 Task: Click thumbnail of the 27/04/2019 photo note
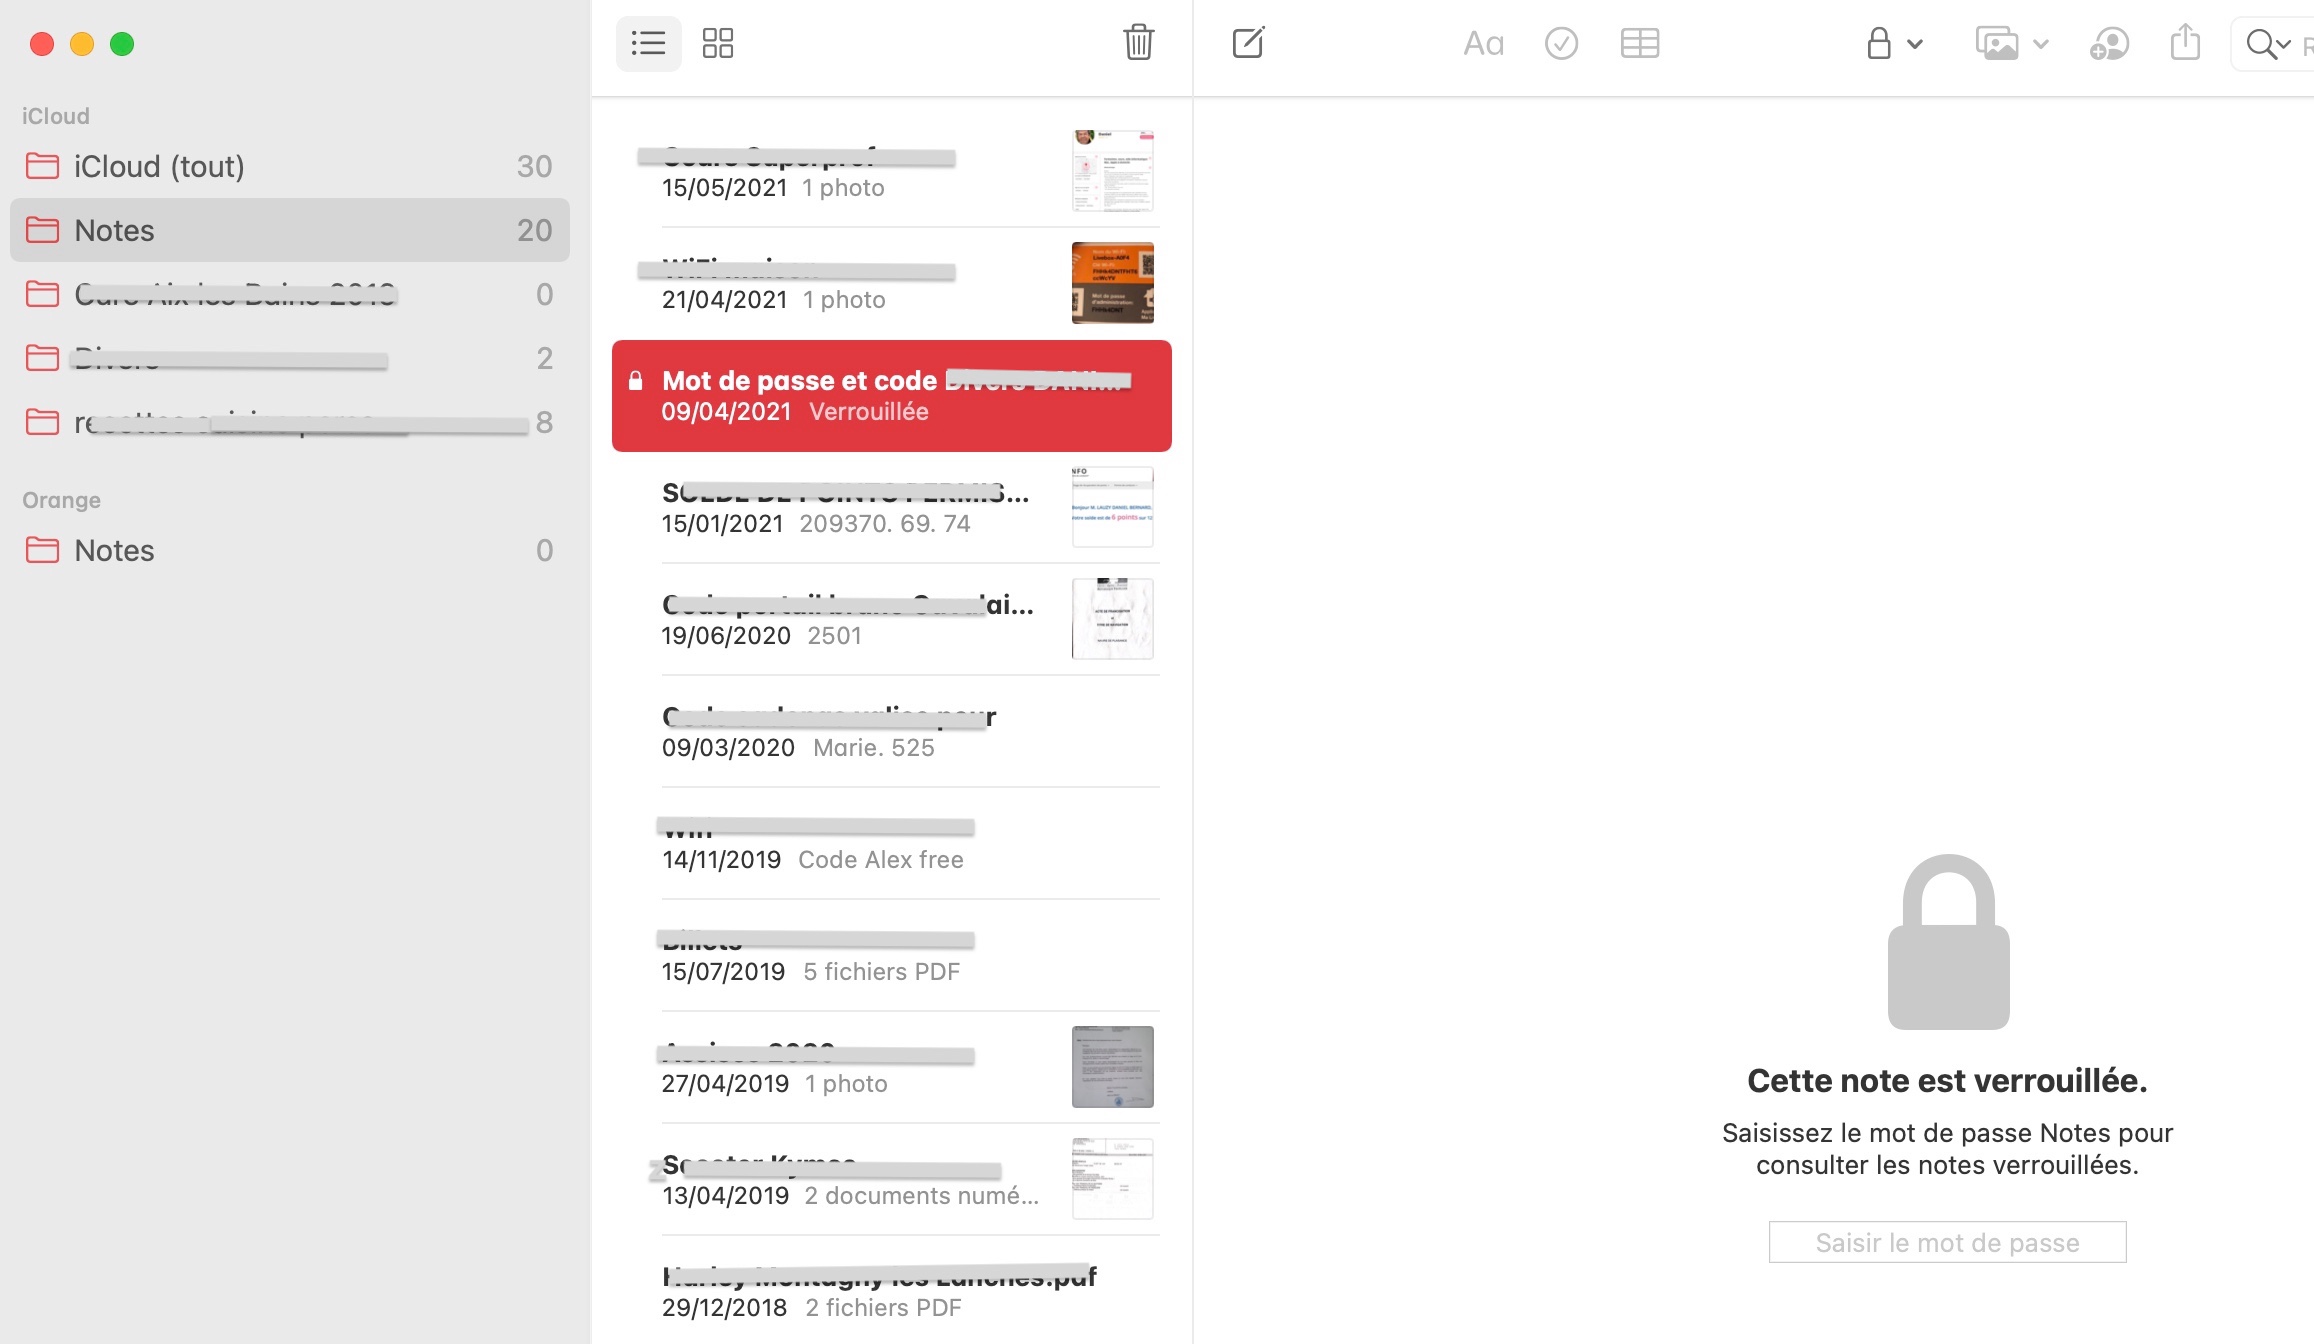[1112, 1067]
